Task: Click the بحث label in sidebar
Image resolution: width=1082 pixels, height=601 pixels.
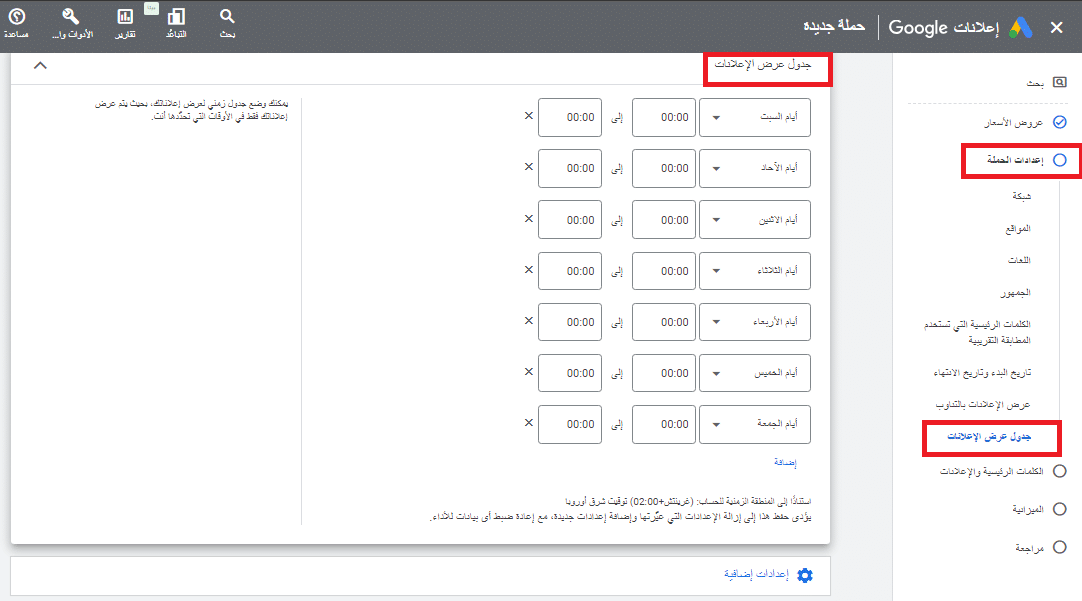Action: [1035, 83]
